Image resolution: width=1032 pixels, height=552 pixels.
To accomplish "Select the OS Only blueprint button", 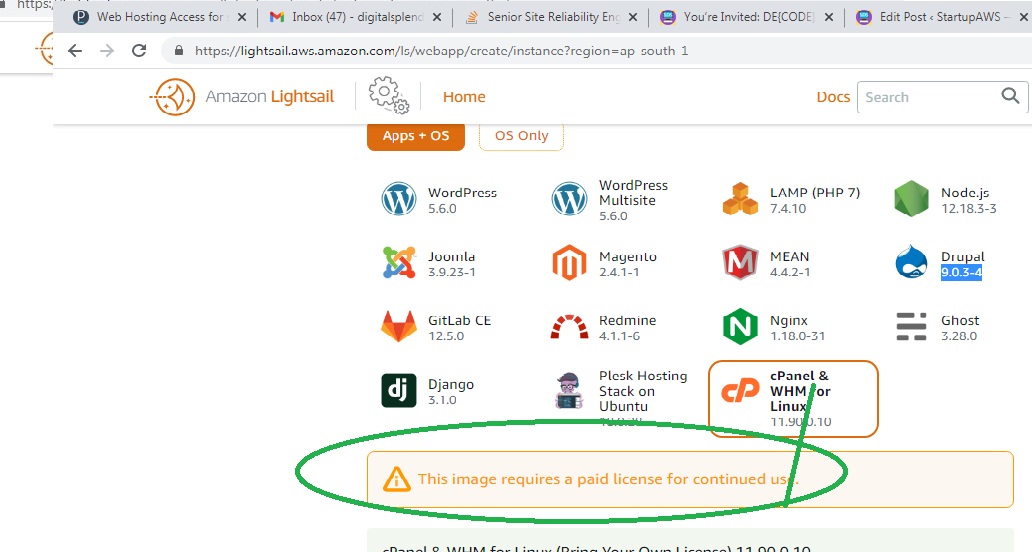I will tap(521, 136).
